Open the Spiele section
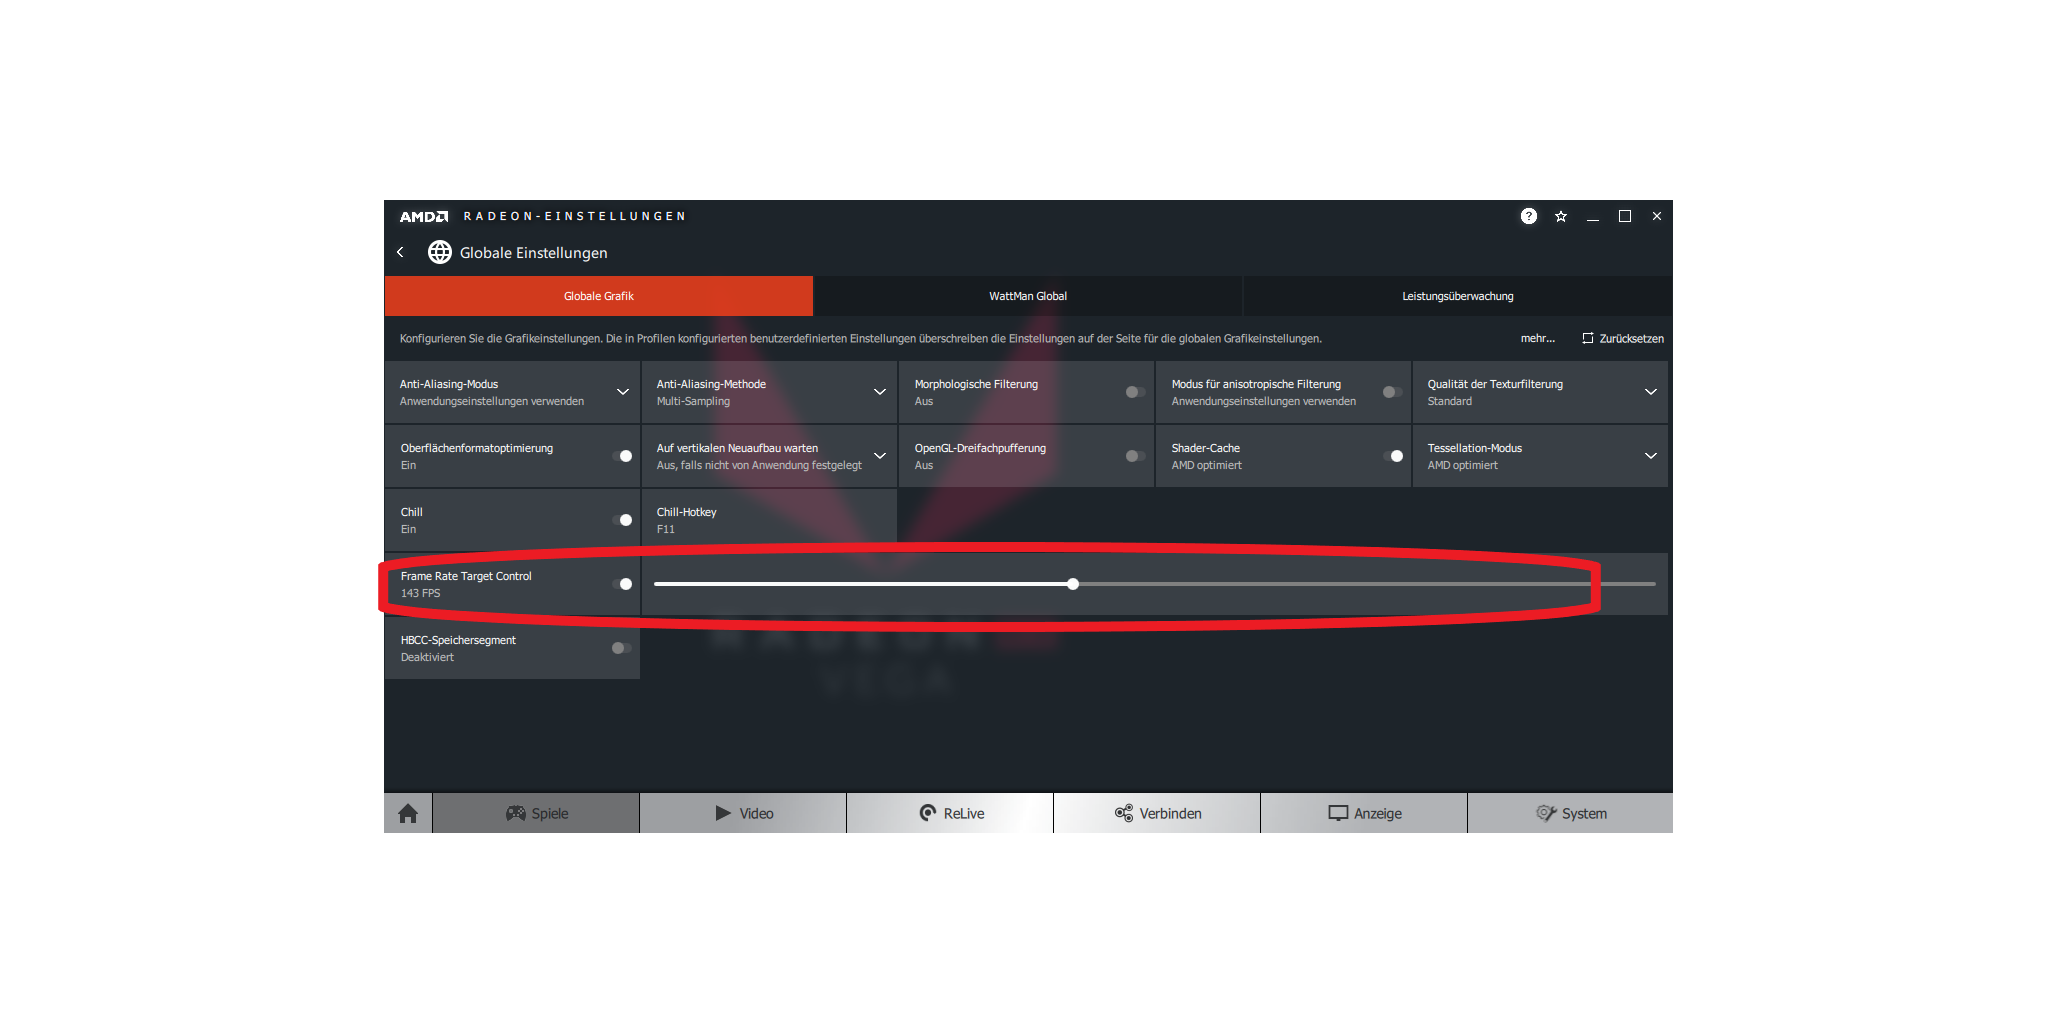 tap(537, 813)
